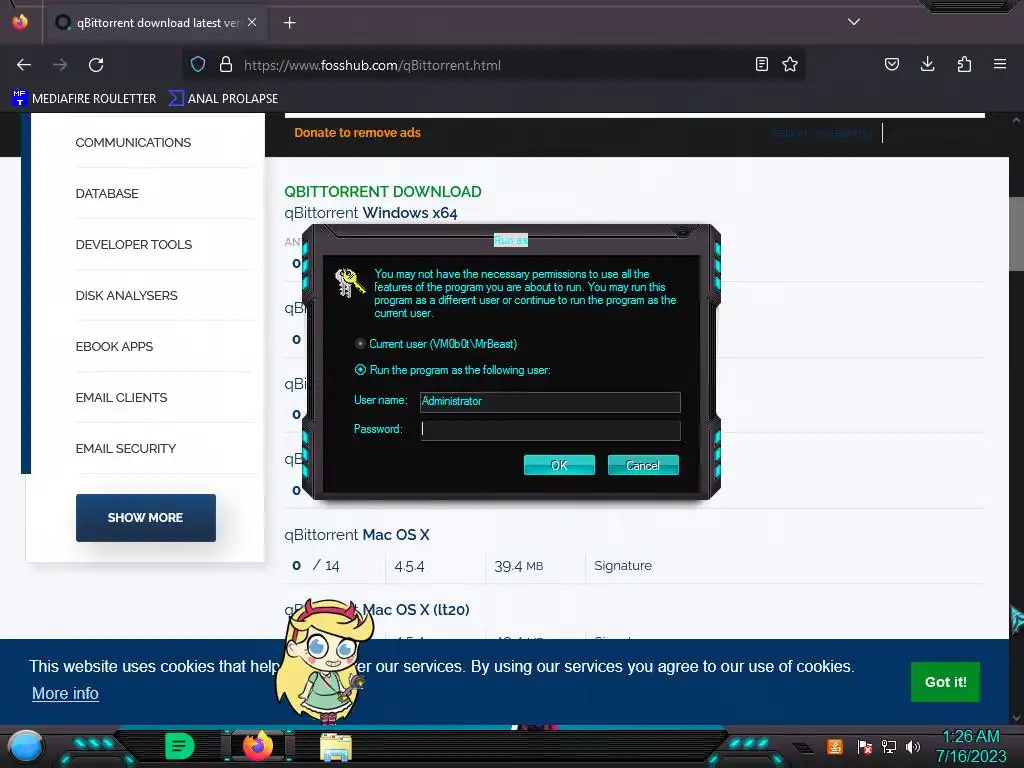The height and width of the screenshot is (768, 1024).
Task: Open the Pocket save icon
Action: tap(891, 64)
